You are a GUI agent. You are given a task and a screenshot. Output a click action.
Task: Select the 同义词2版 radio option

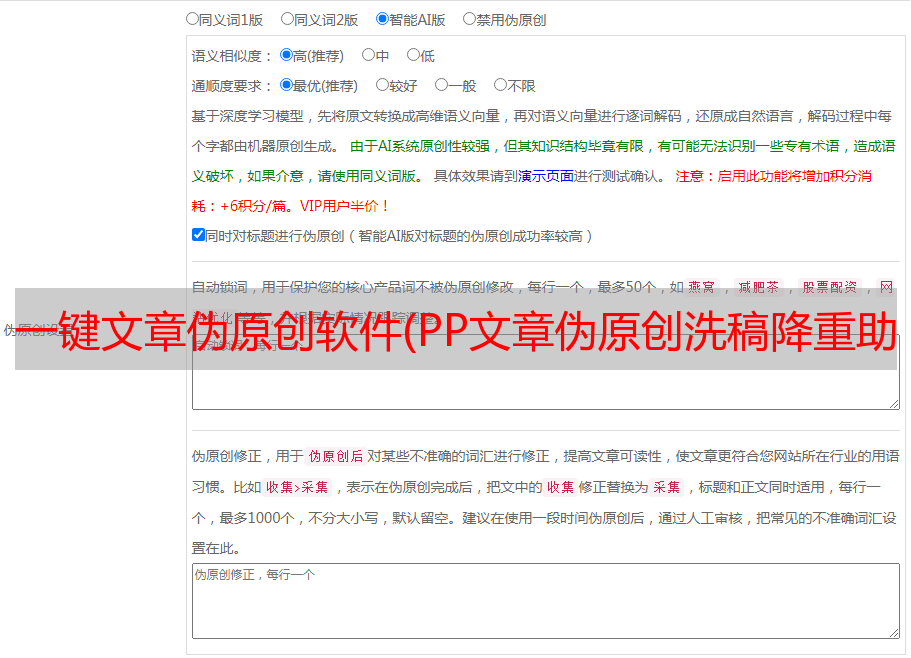[287, 19]
